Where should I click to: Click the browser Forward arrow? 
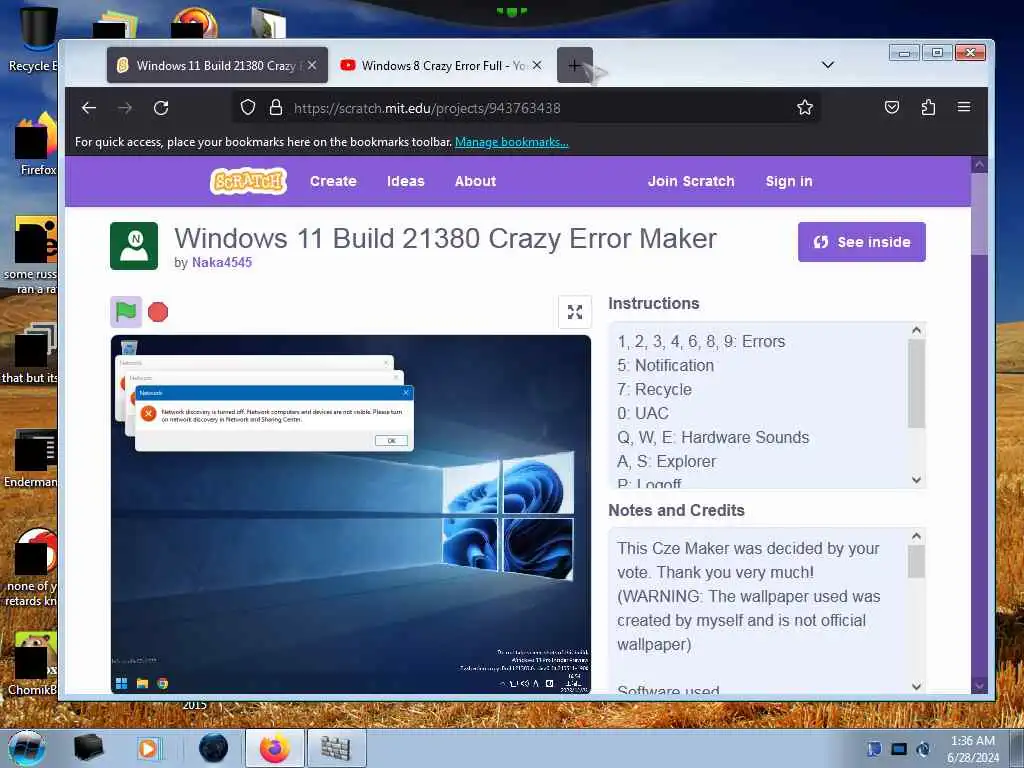tap(125, 108)
